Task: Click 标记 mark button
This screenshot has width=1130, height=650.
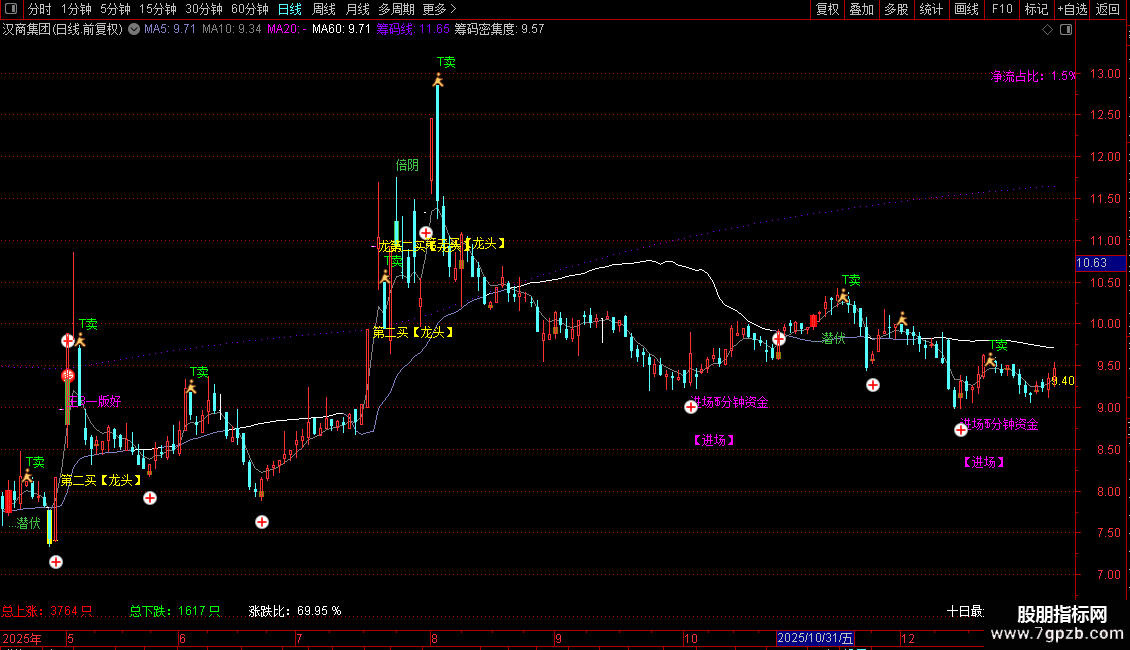Action: [1036, 9]
